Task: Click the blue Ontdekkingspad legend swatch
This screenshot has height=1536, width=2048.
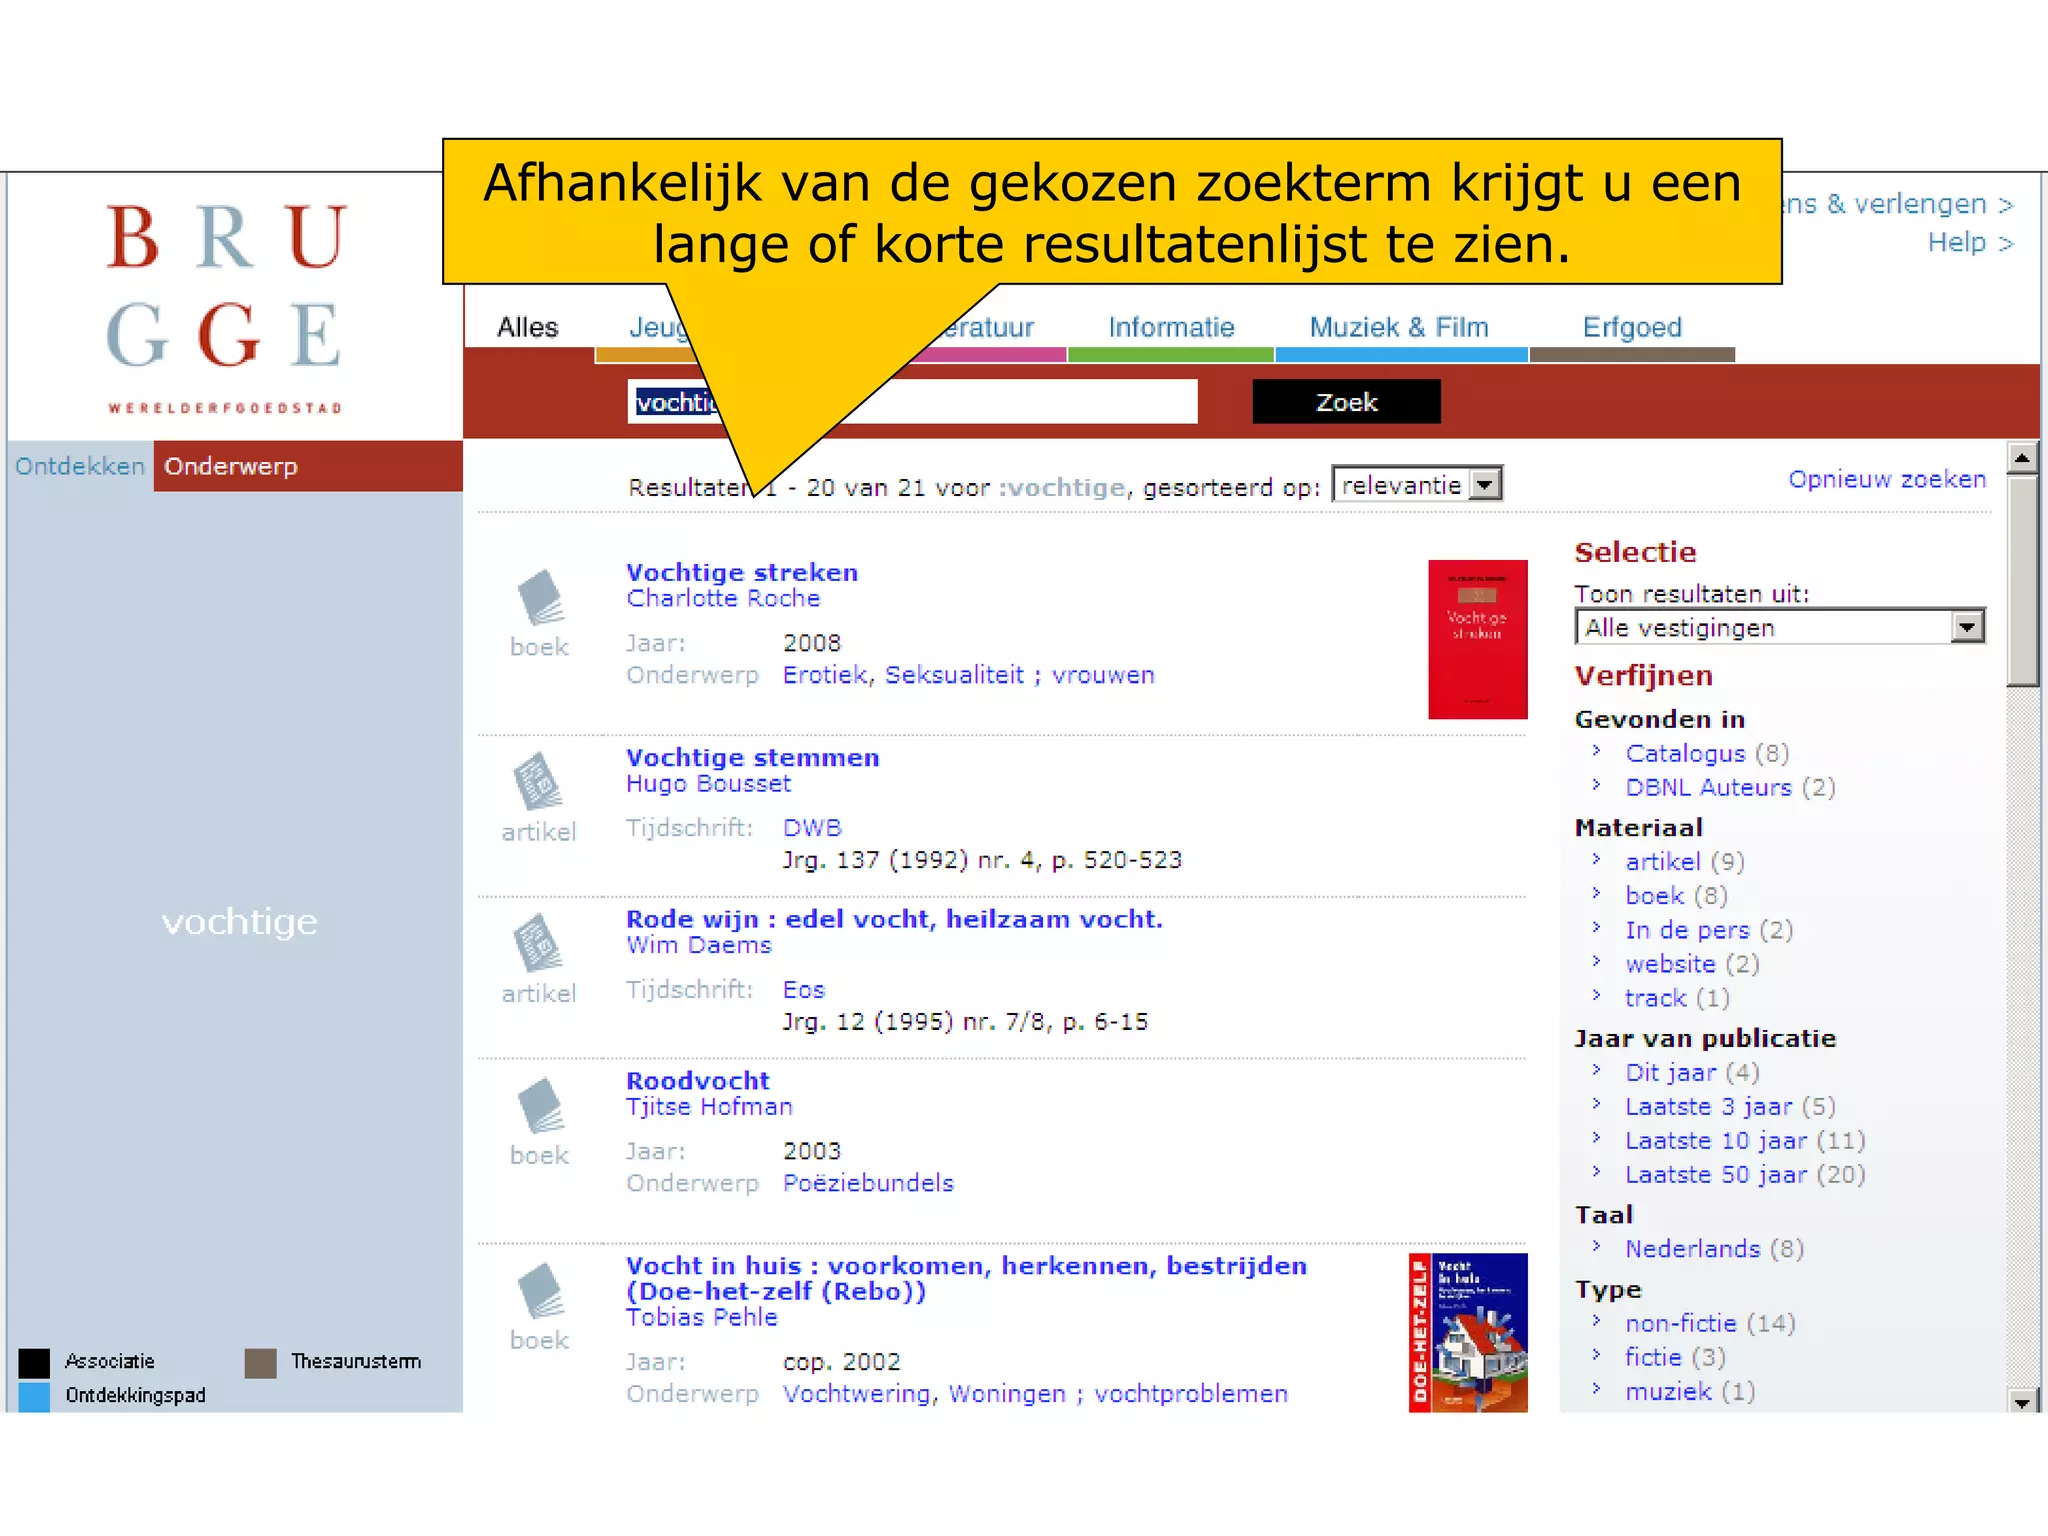Action: coord(34,1396)
